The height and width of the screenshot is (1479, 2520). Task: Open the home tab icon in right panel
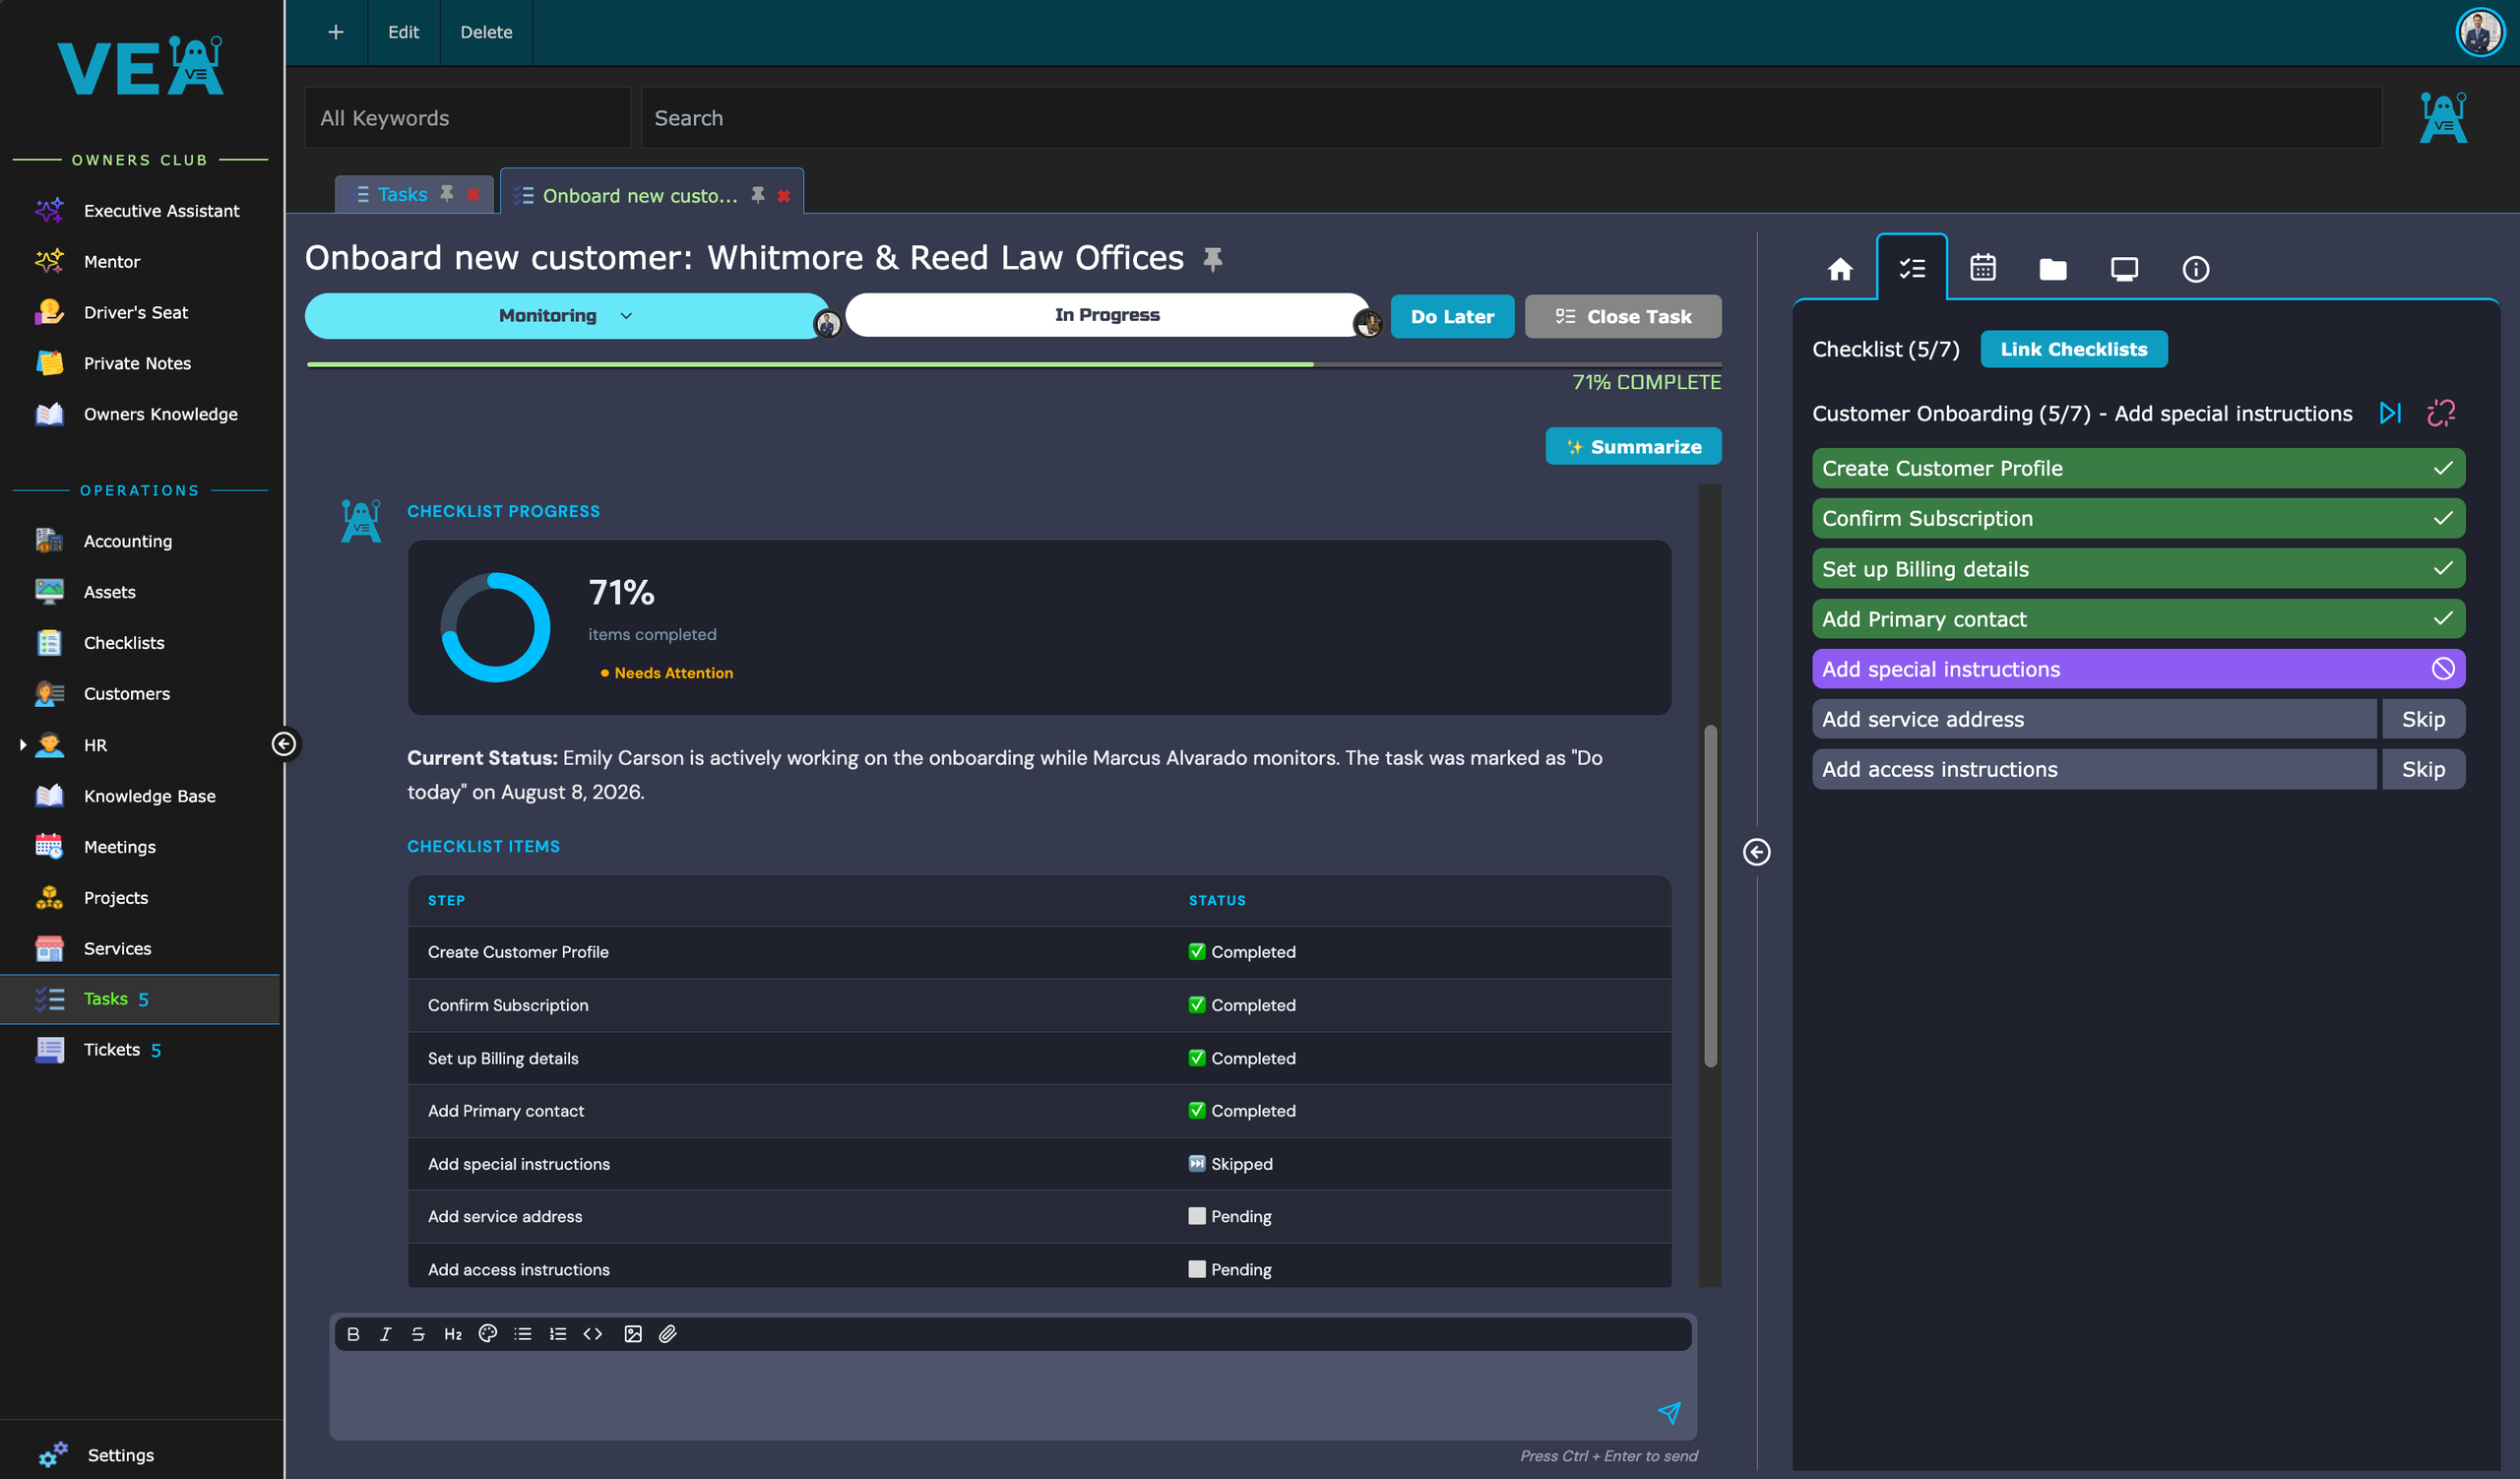[1840, 269]
